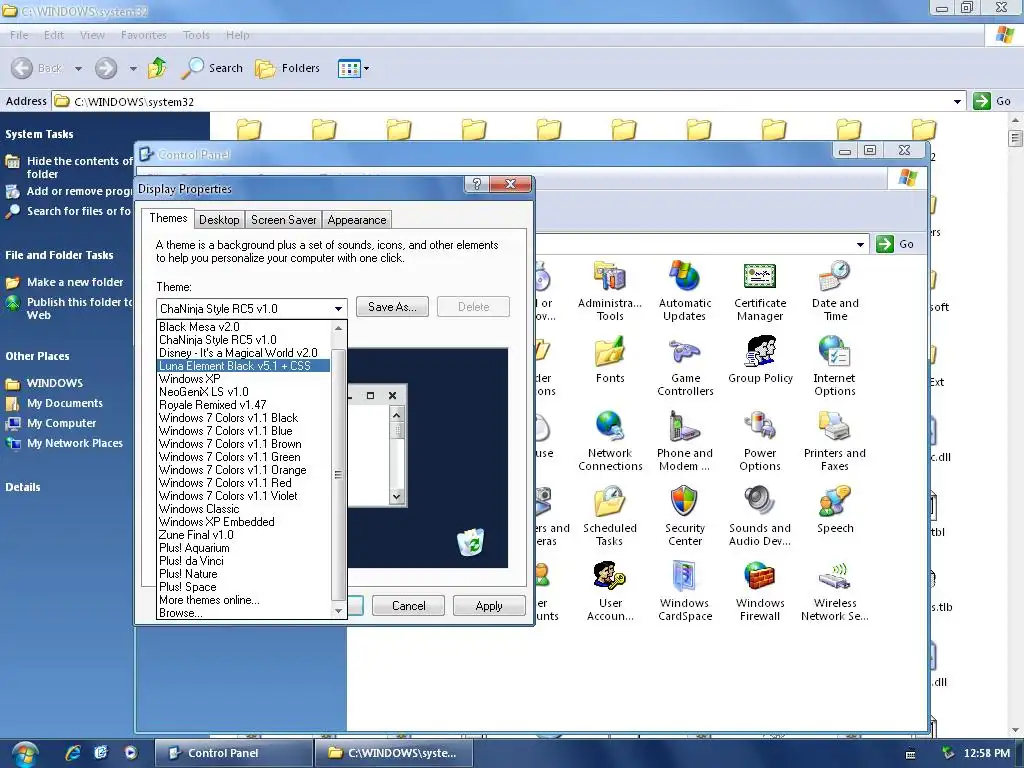This screenshot has width=1024, height=768.
Task: Click Search in Explorer toolbar
Action: pos(212,68)
